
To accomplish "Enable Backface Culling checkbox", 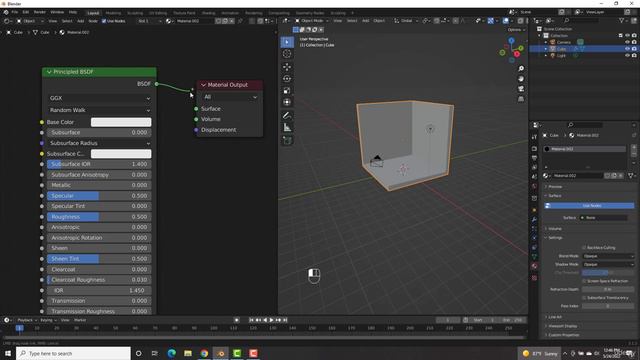I will pos(584,247).
